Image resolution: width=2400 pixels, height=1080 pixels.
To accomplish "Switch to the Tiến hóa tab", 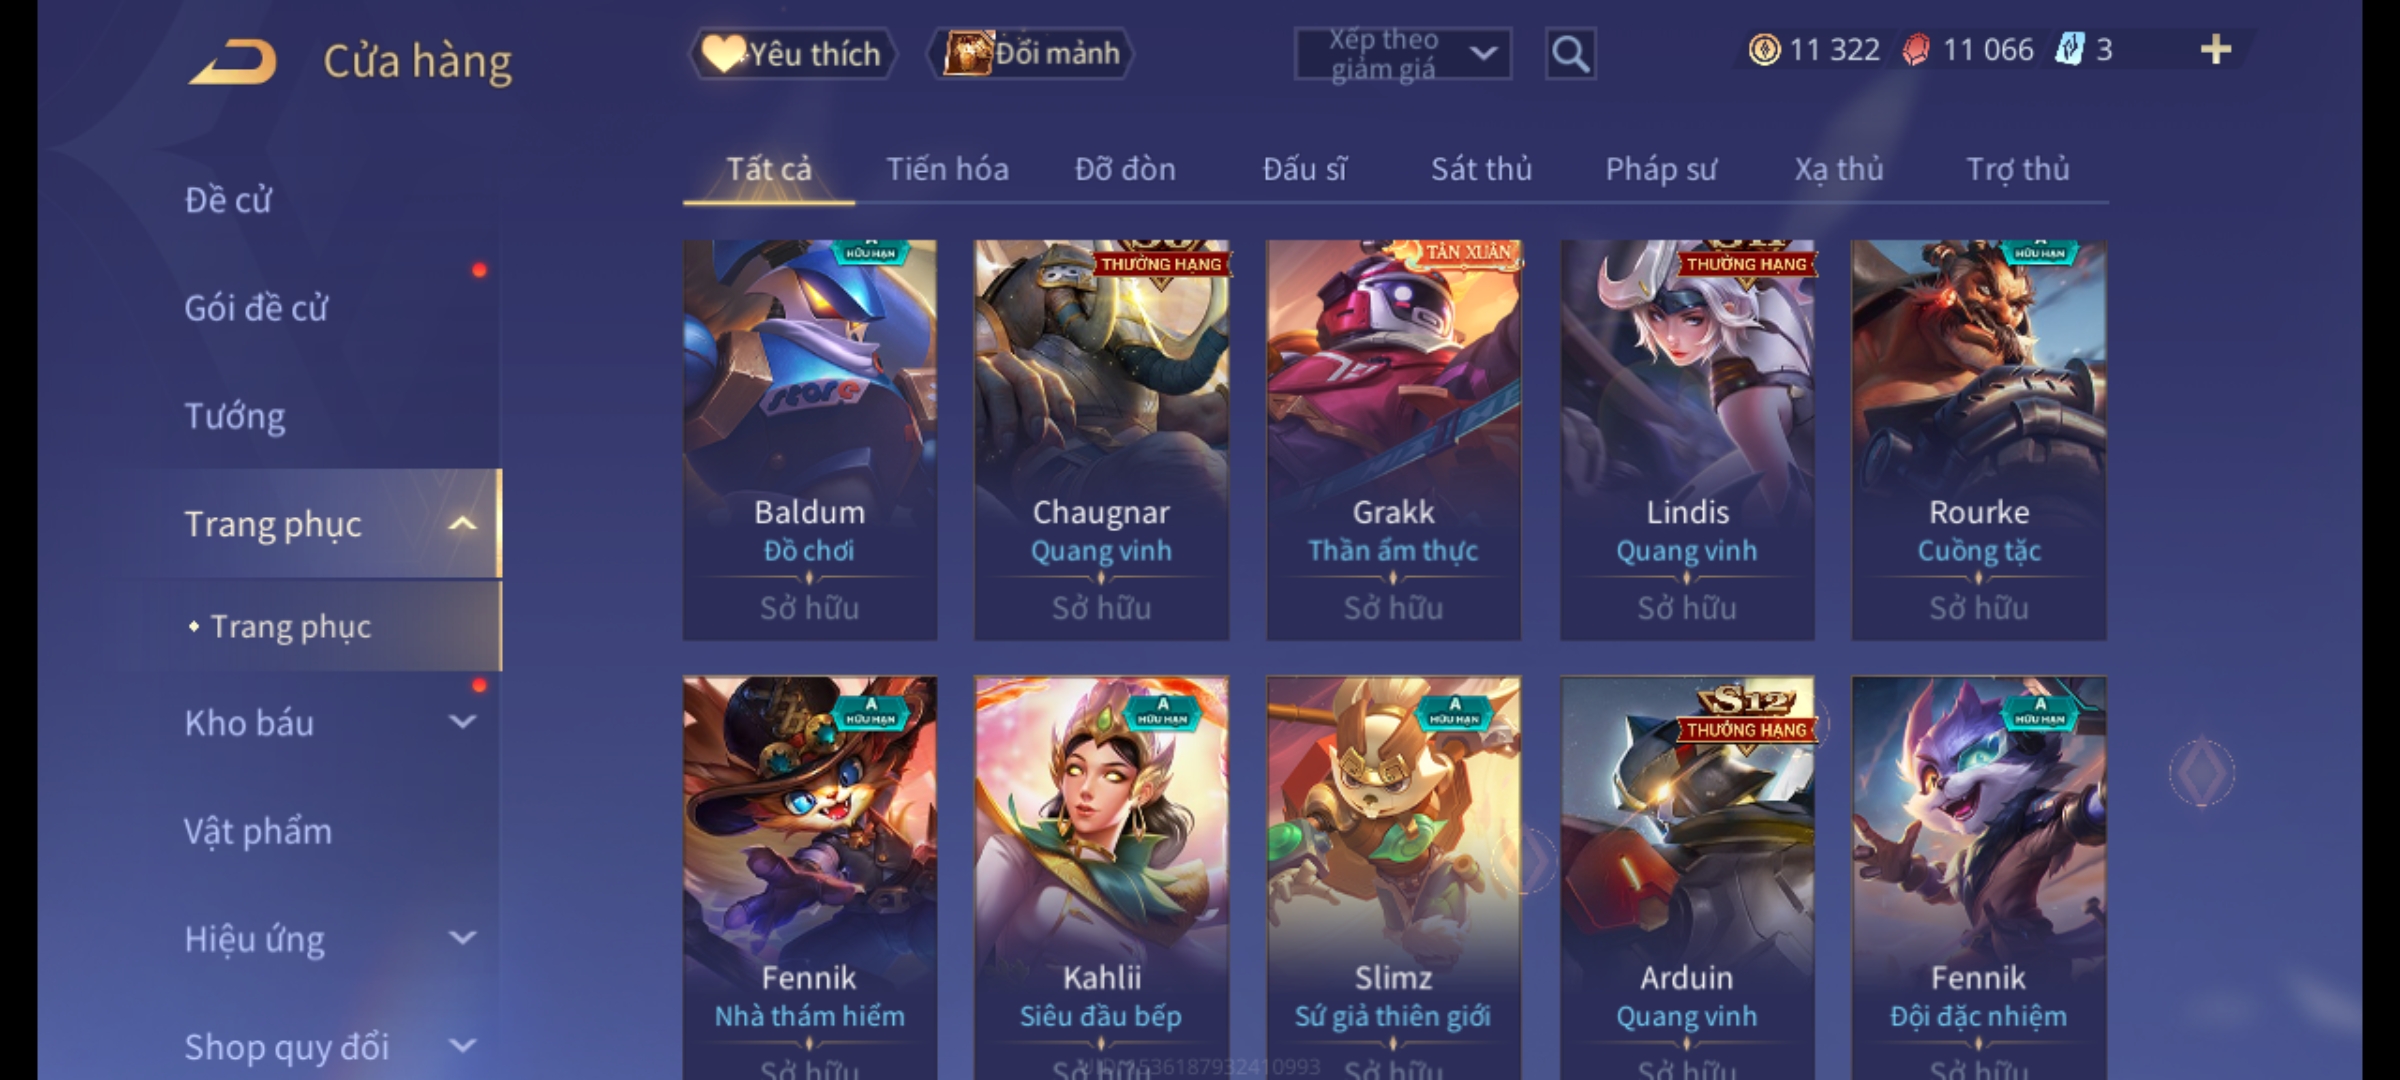I will click(947, 169).
